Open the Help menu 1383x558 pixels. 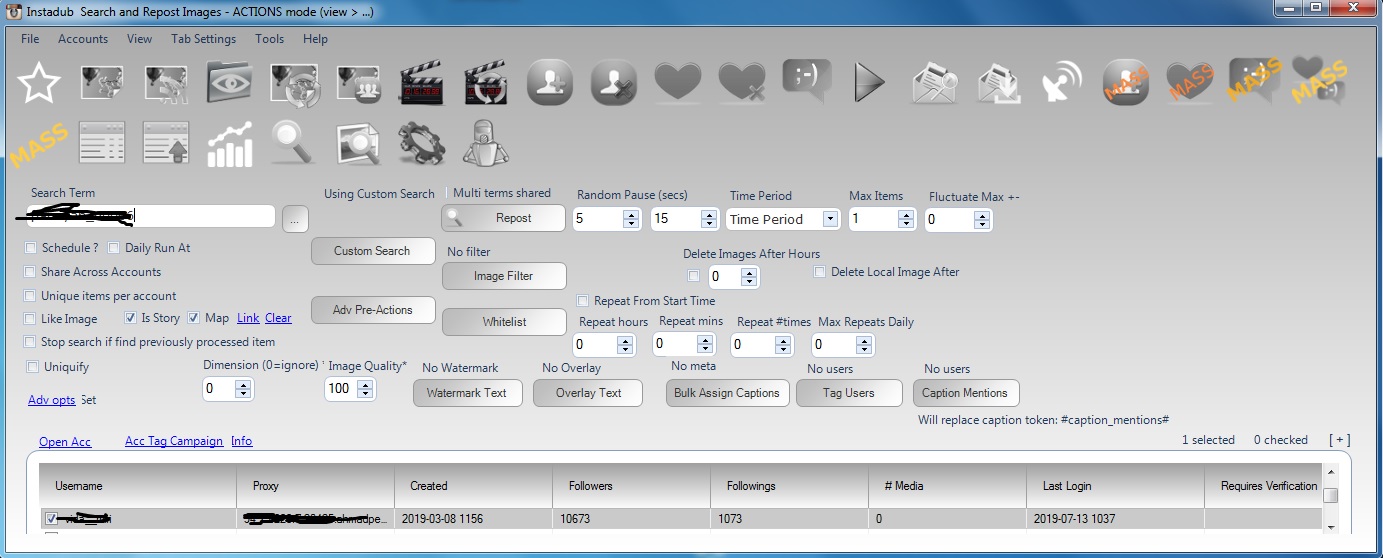(x=316, y=39)
